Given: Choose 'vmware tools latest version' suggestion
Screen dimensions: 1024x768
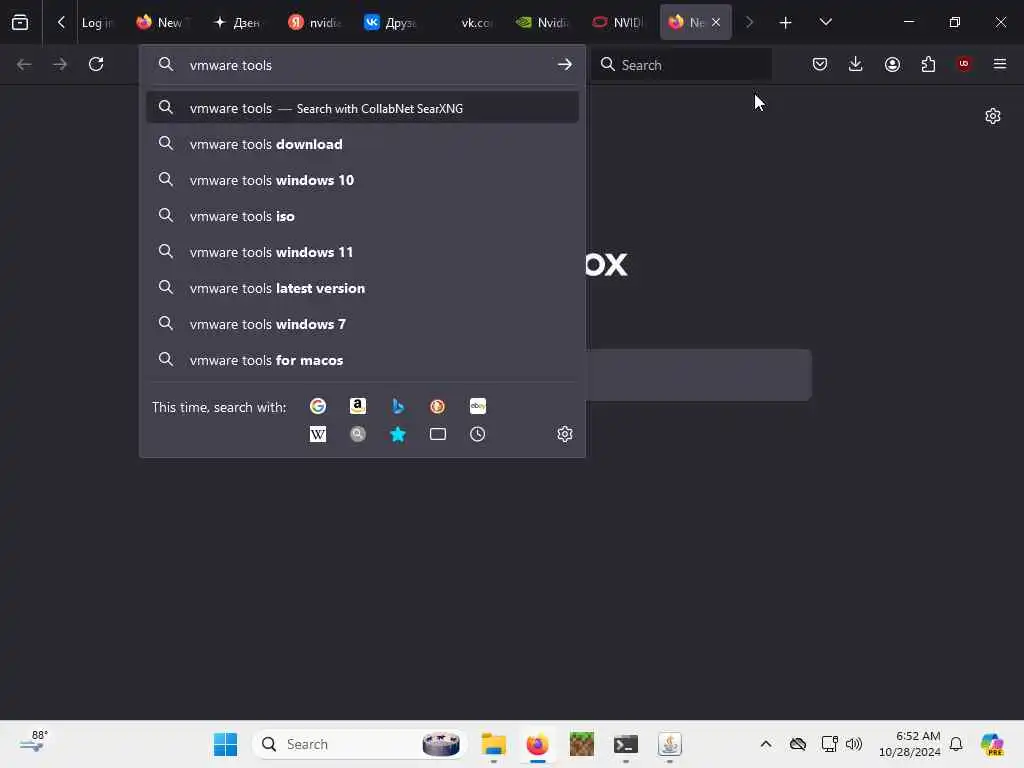Looking at the screenshot, I should pos(362,287).
